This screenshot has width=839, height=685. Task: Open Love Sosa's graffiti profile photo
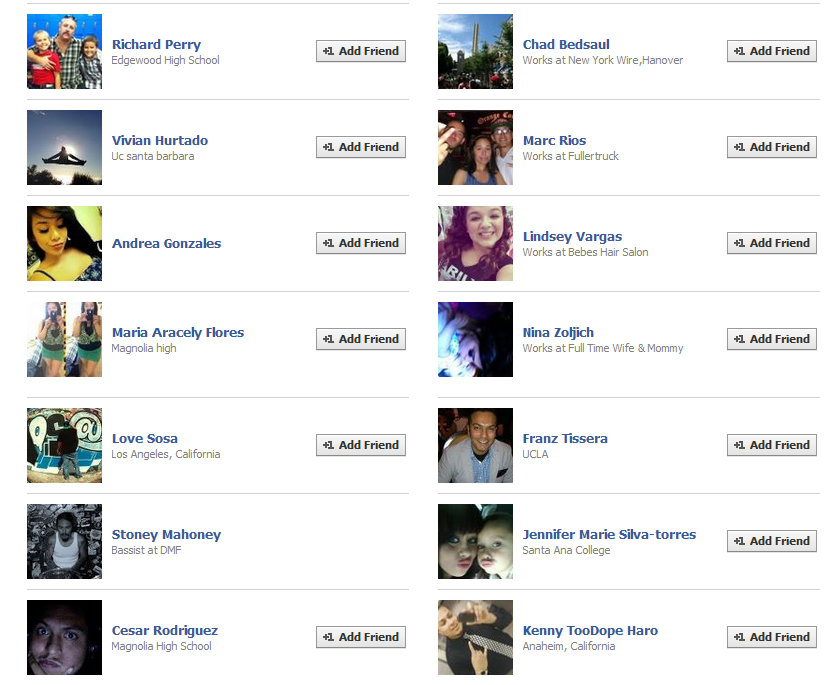pyautogui.click(x=64, y=445)
